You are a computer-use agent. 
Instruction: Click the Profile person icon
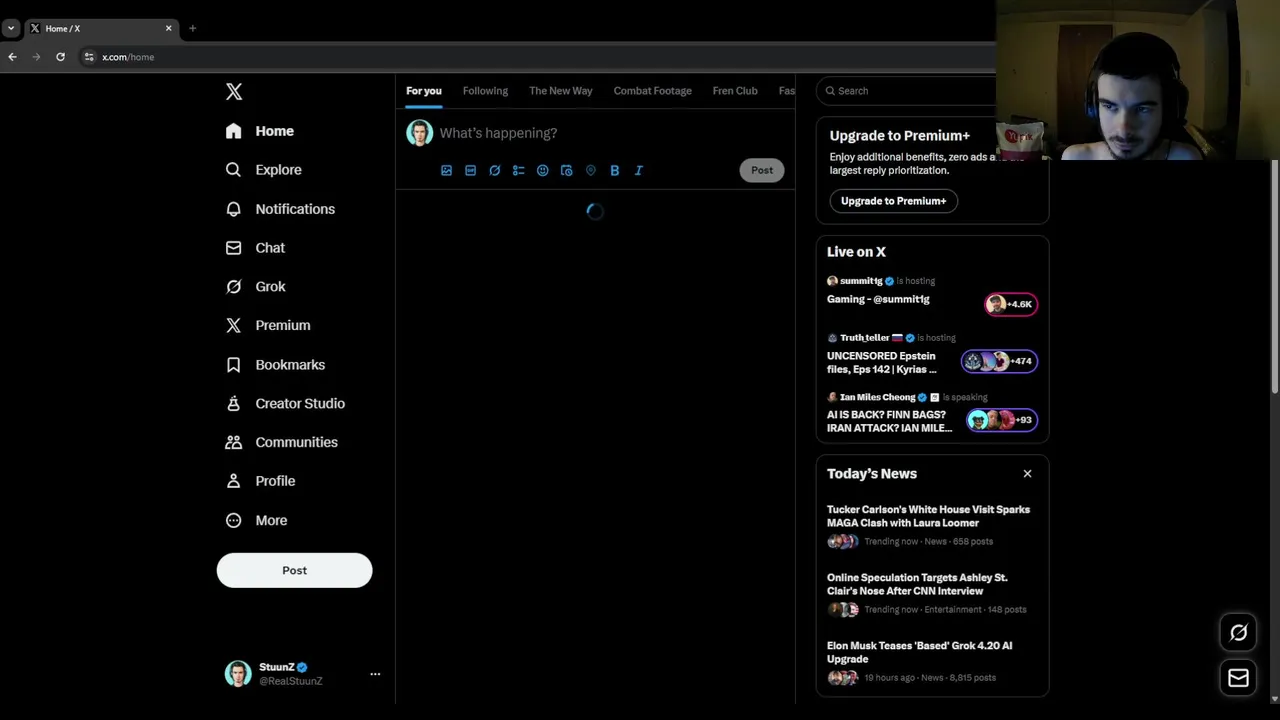[x=233, y=481]
